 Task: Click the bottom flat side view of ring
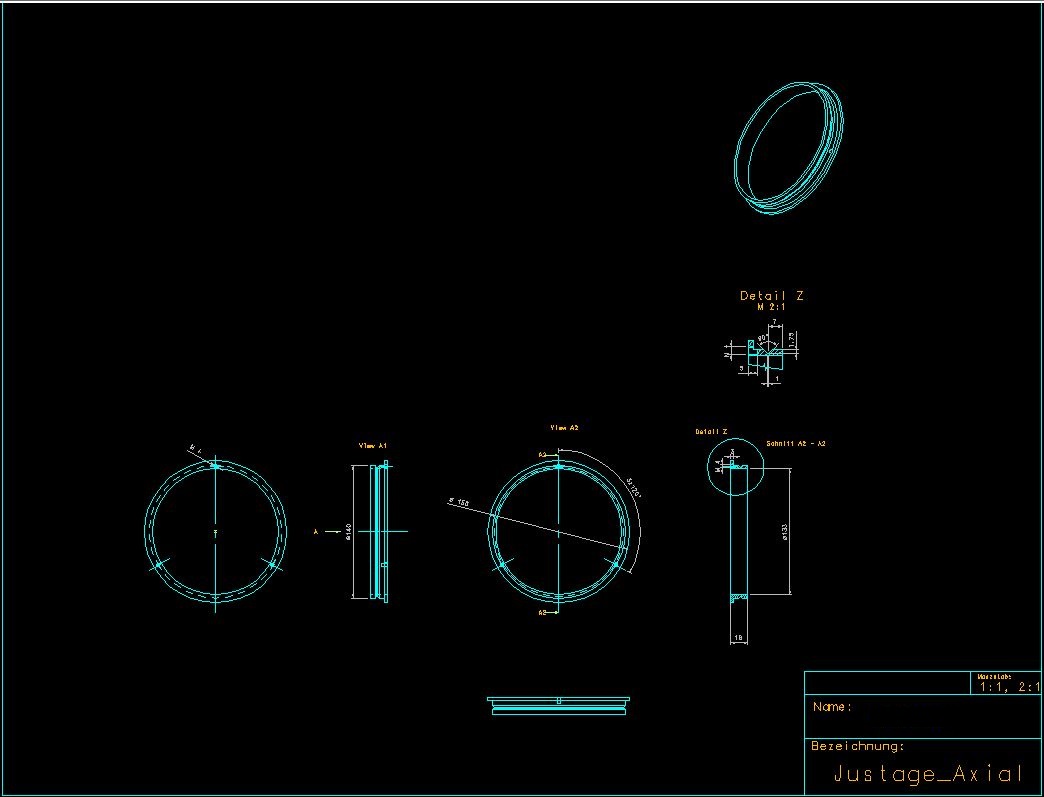[x=558, y=706]
